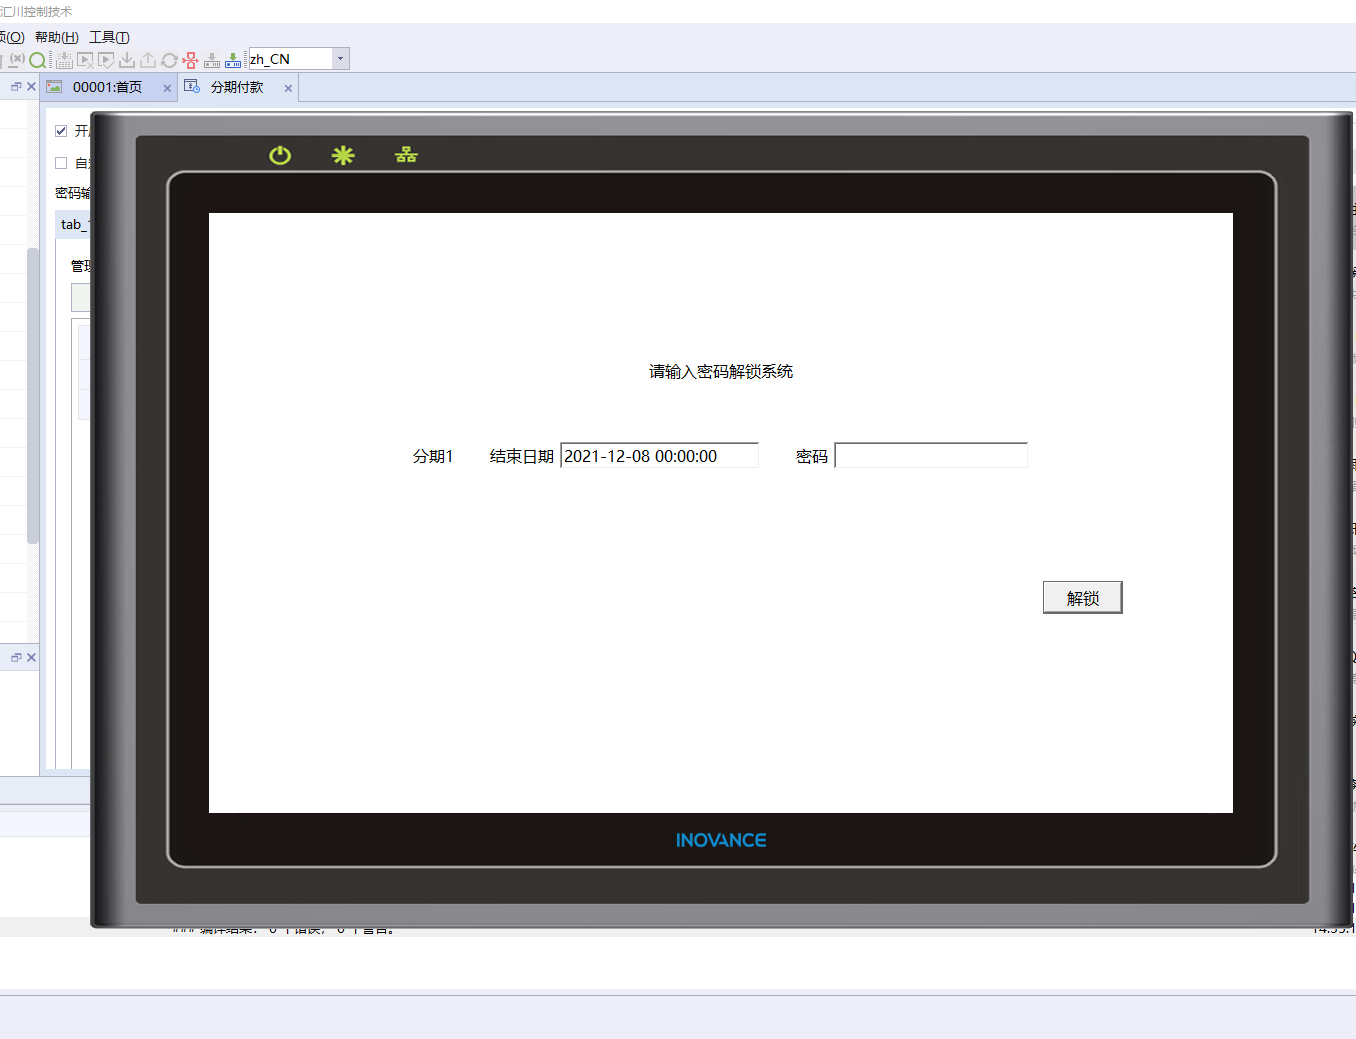This screenshot has height=1039, width=1356.
Task: Click the green asterisk indicator on HMI panel
Action: 343,155
